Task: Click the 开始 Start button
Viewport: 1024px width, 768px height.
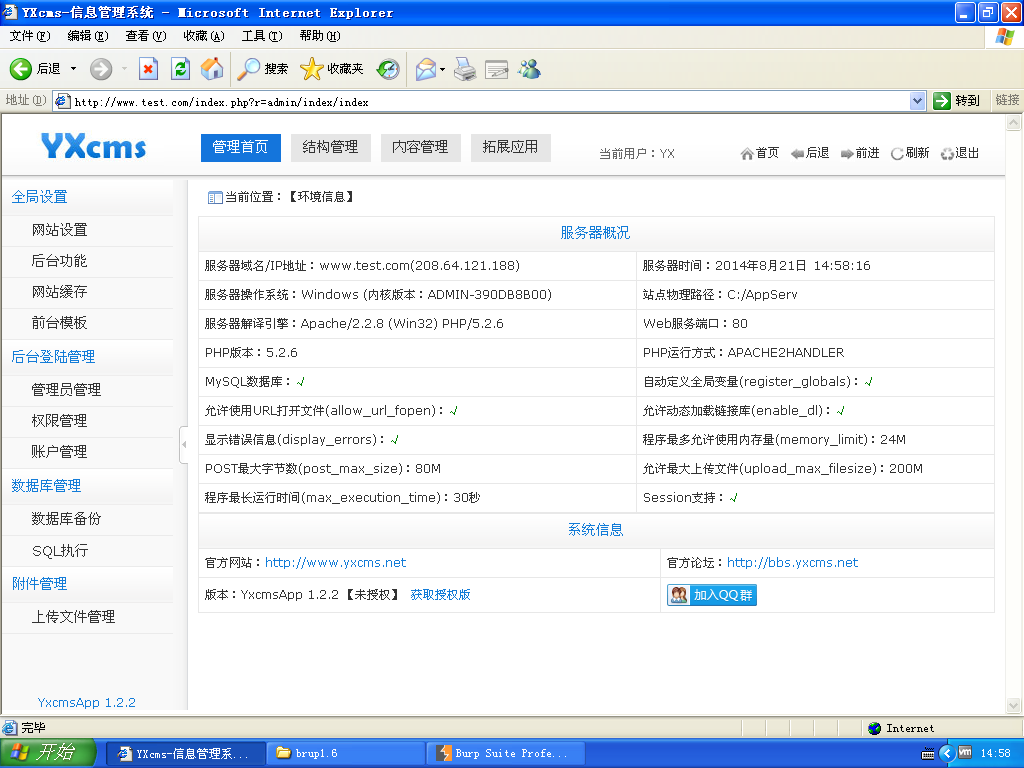Action: [48, 753]
